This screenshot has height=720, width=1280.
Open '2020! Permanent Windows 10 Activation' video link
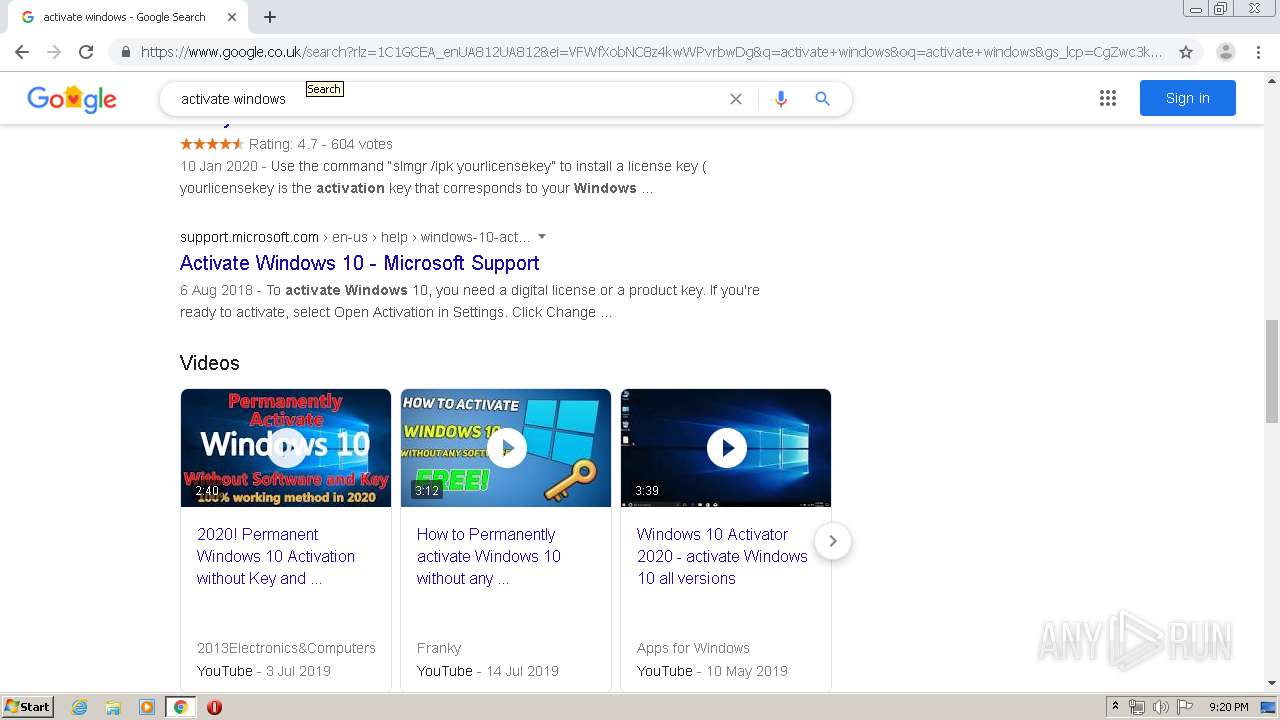click(x=276, y=556)
